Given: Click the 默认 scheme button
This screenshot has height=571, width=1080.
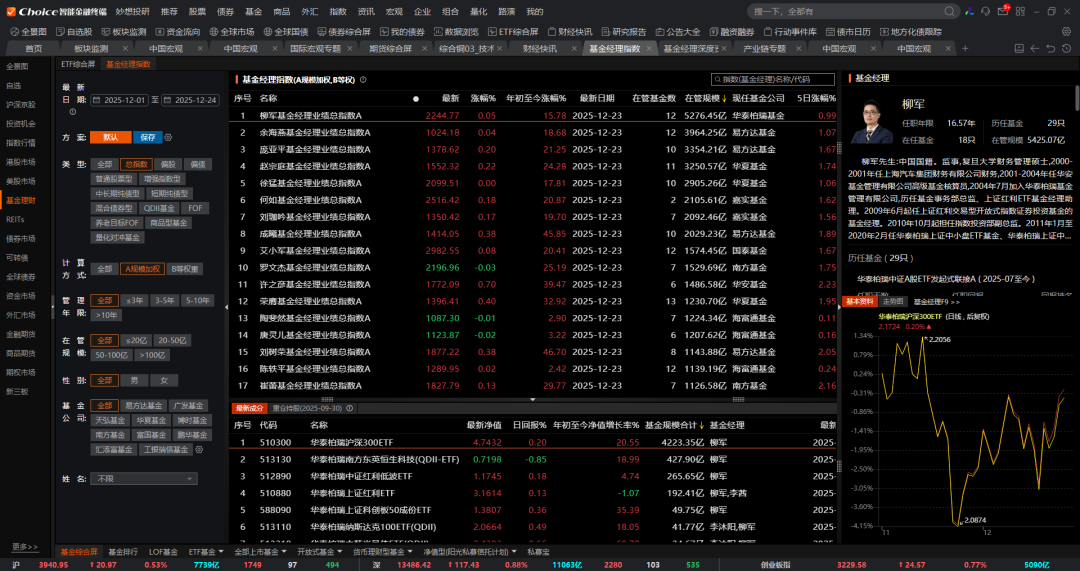Looking at the screenshot, I should tap(110, 137).
